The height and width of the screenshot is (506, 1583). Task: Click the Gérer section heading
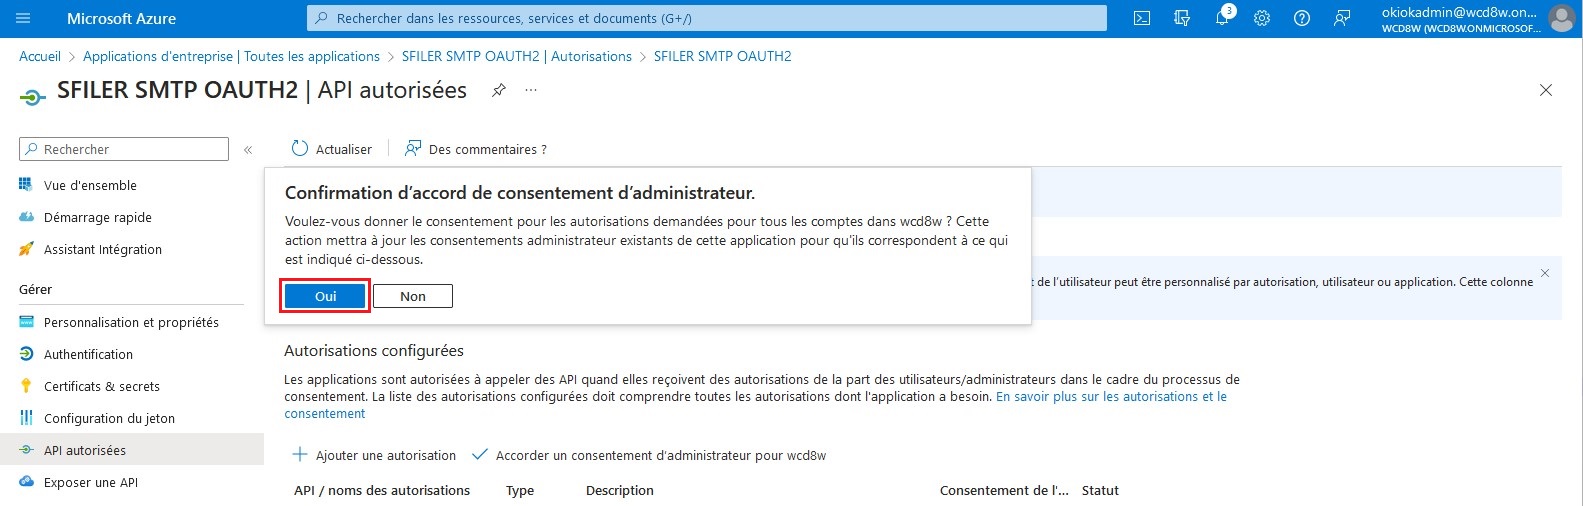pos(35,289)
